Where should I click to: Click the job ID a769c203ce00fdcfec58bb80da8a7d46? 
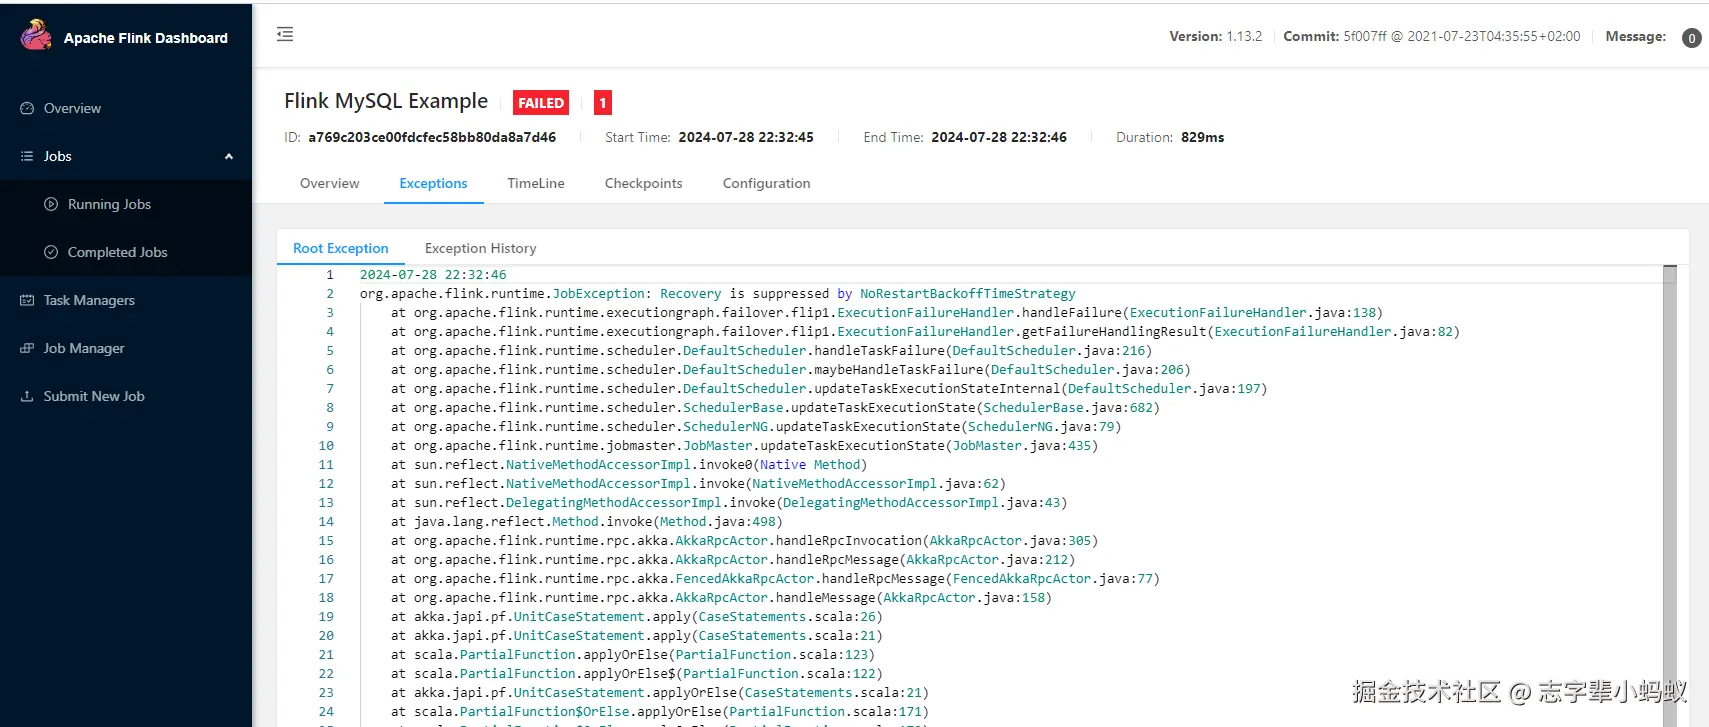click(432, 137)
